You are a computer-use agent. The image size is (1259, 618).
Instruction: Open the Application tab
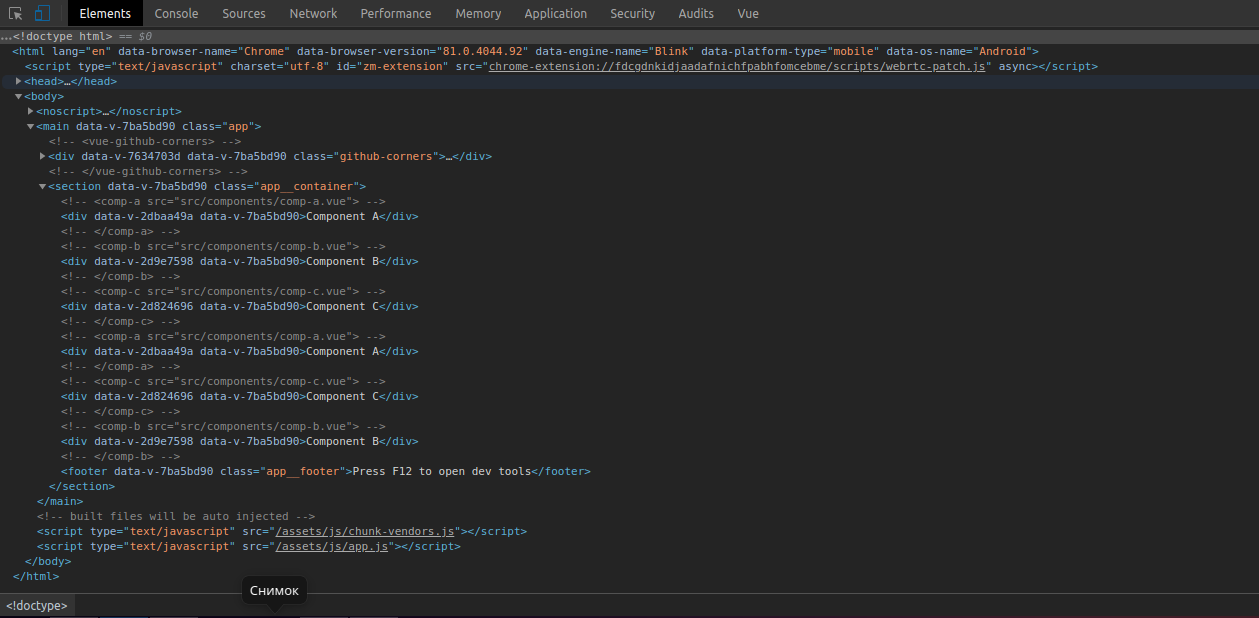click(556, 13)
